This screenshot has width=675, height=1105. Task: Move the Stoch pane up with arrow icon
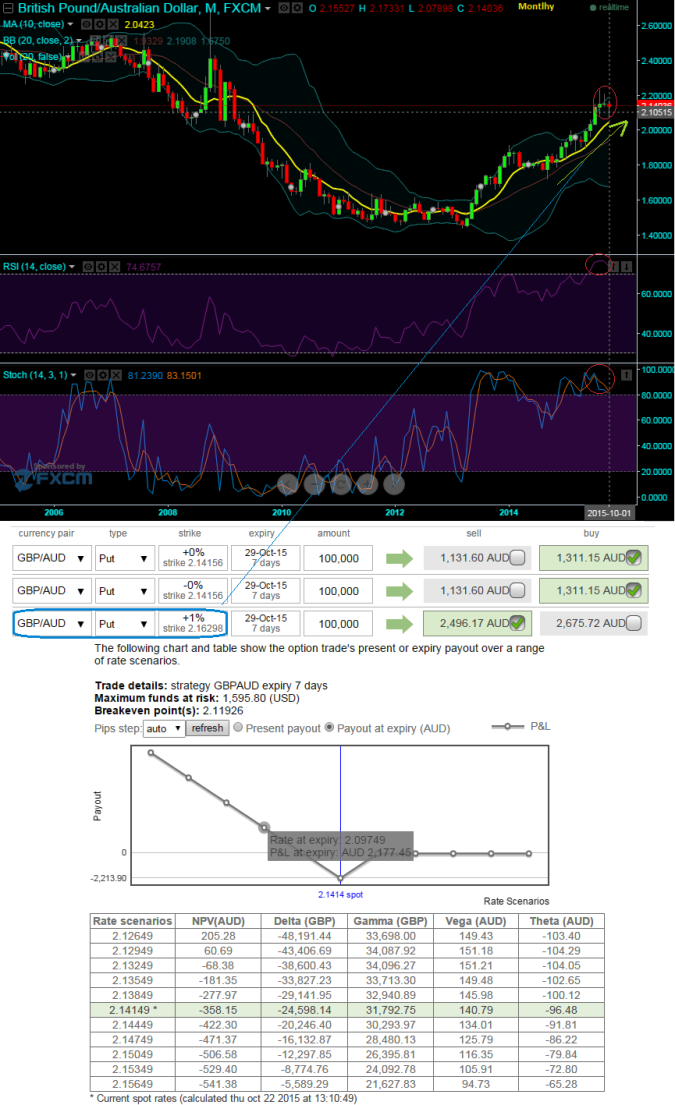pos(626,375)
